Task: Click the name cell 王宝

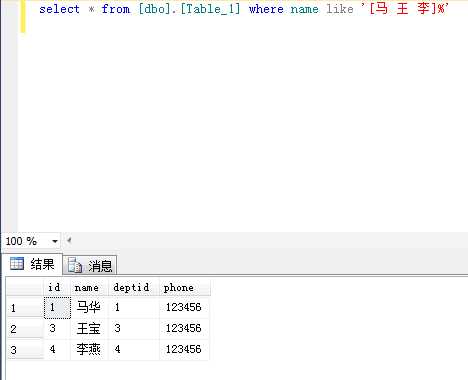Action: click(x=89, y=329)
